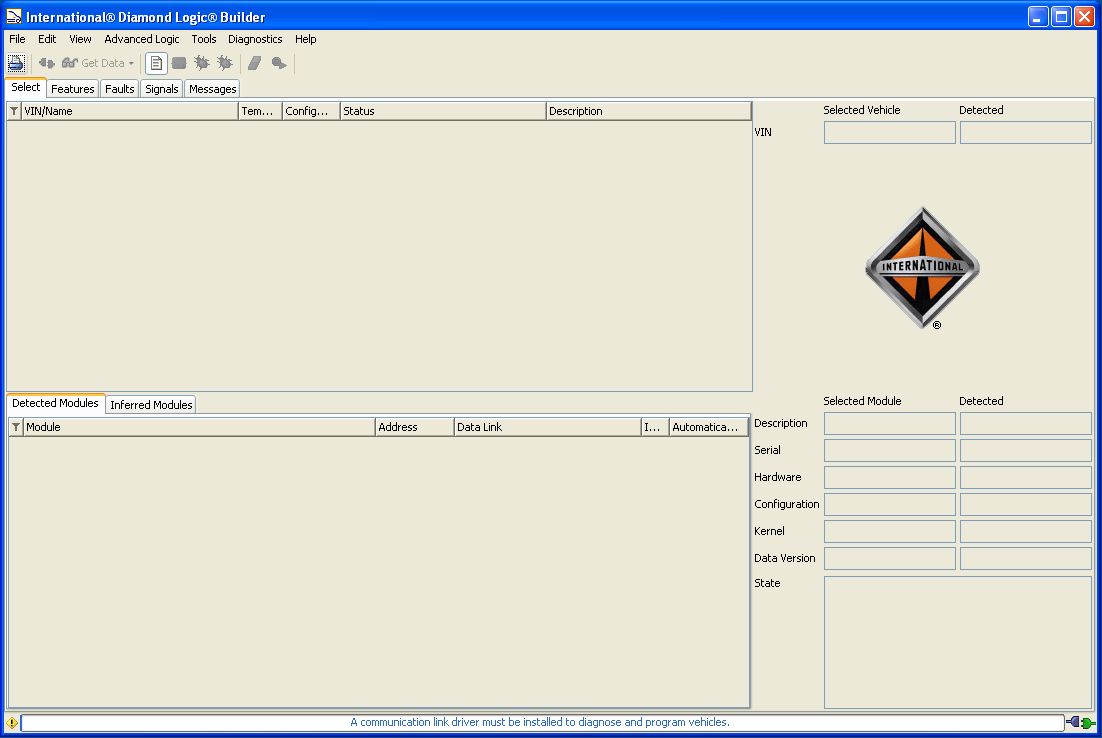Click the connection plug icon in status bar
This screenshot has width=1102, height=738.
tap(1081, 722)
